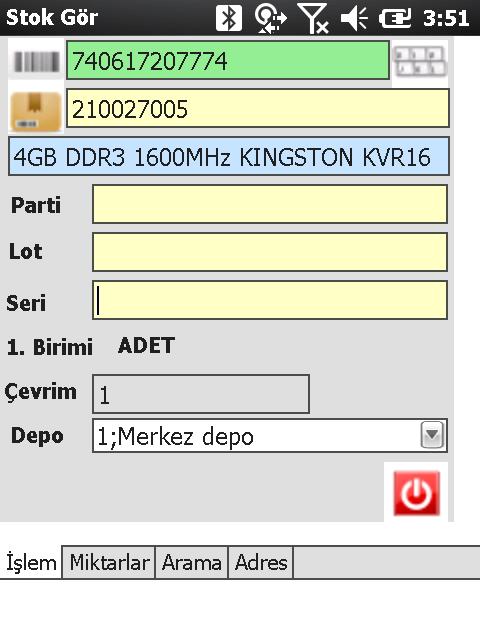The image size is (480, 640).
Task: Focus the Lot input field
Action: point(270,252)
